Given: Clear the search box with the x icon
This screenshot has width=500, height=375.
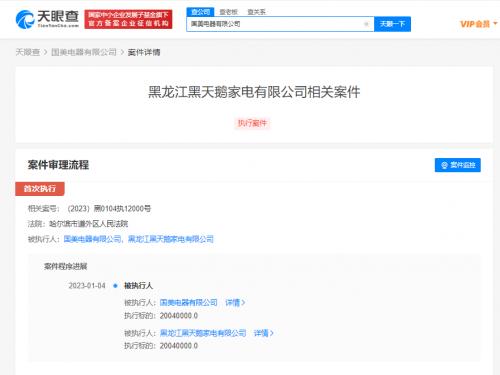Looking at the screenshot, I should tap(366, 24).
